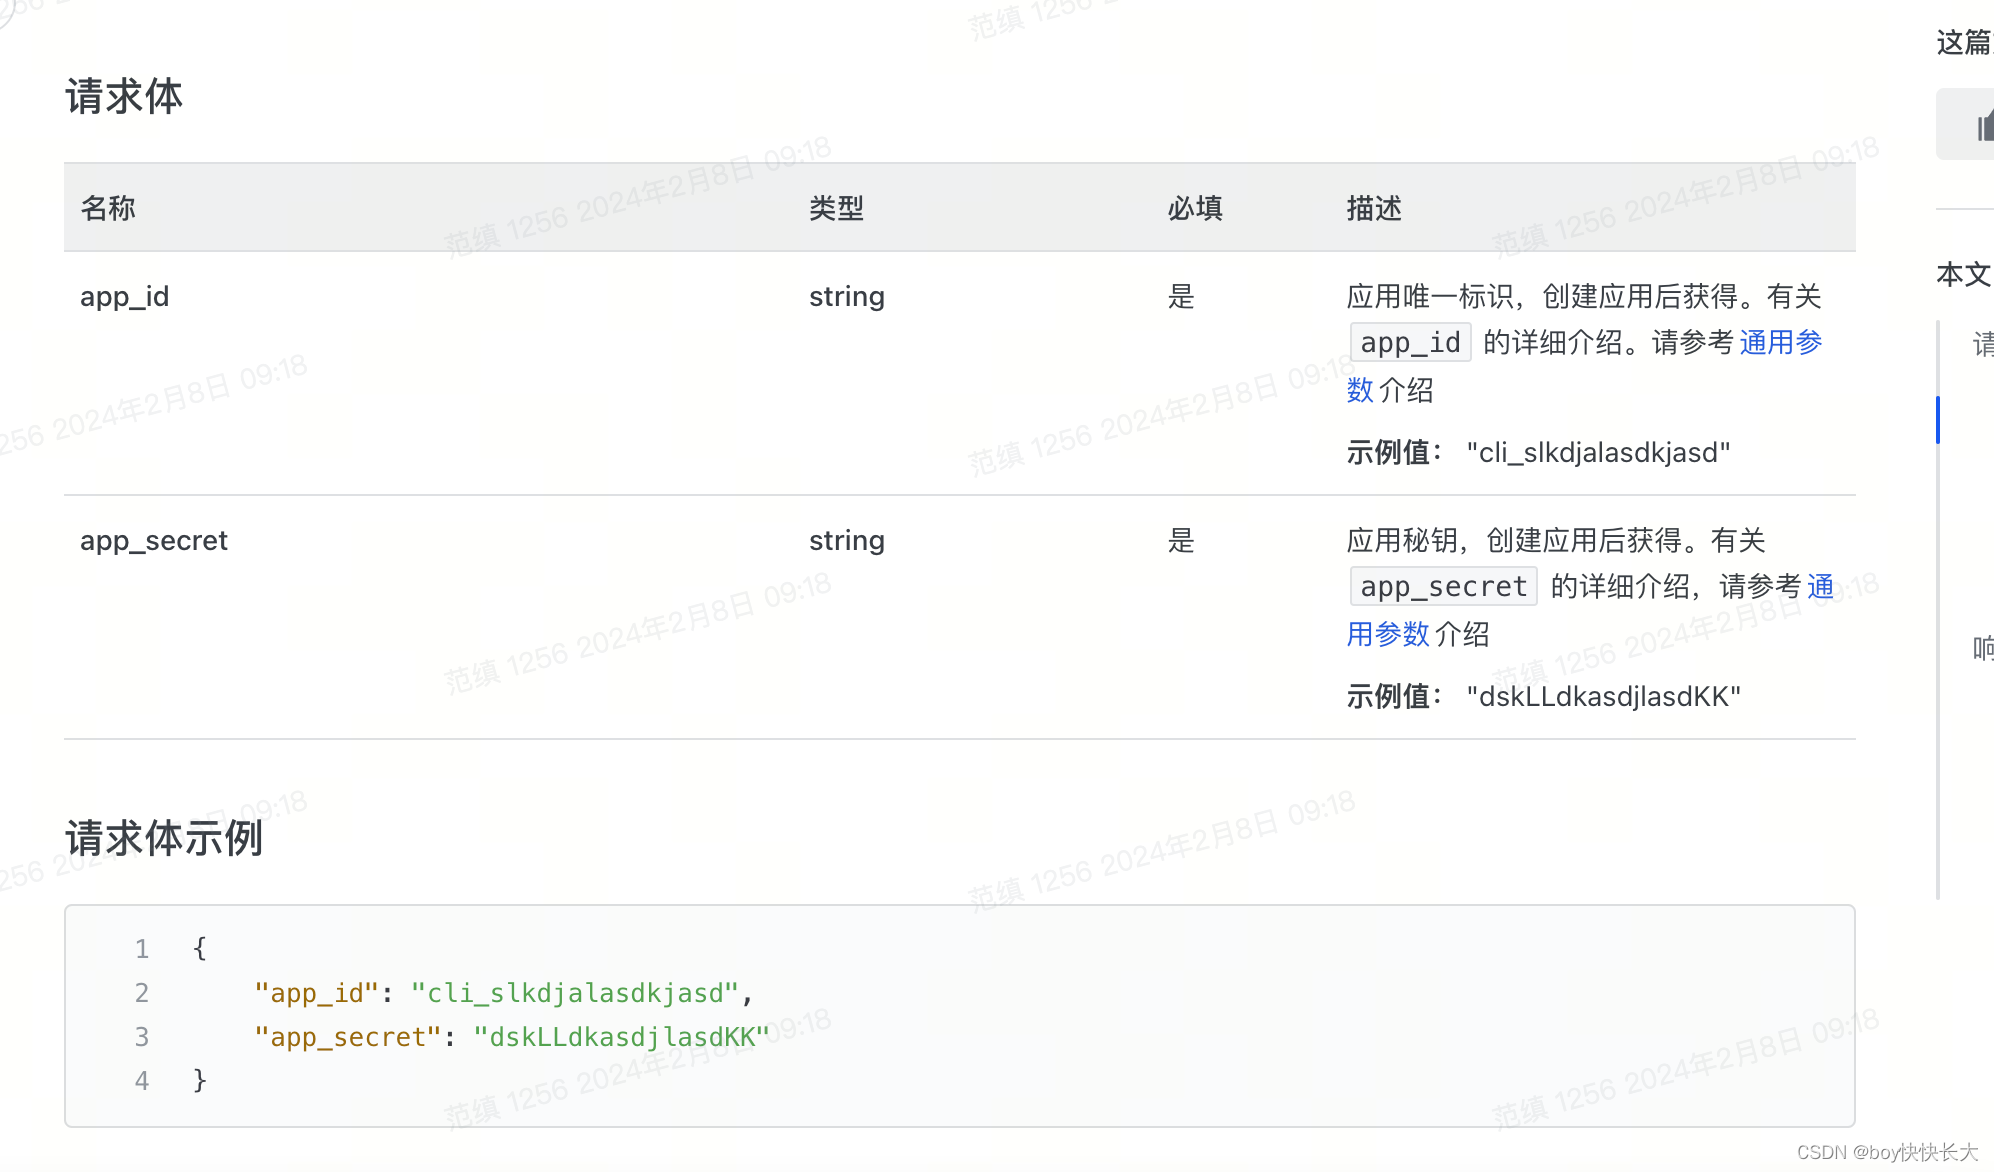Click the blue active marker in outline bar
The height and width of the screenshot is (1172, 1994).
coord(1938,420)
